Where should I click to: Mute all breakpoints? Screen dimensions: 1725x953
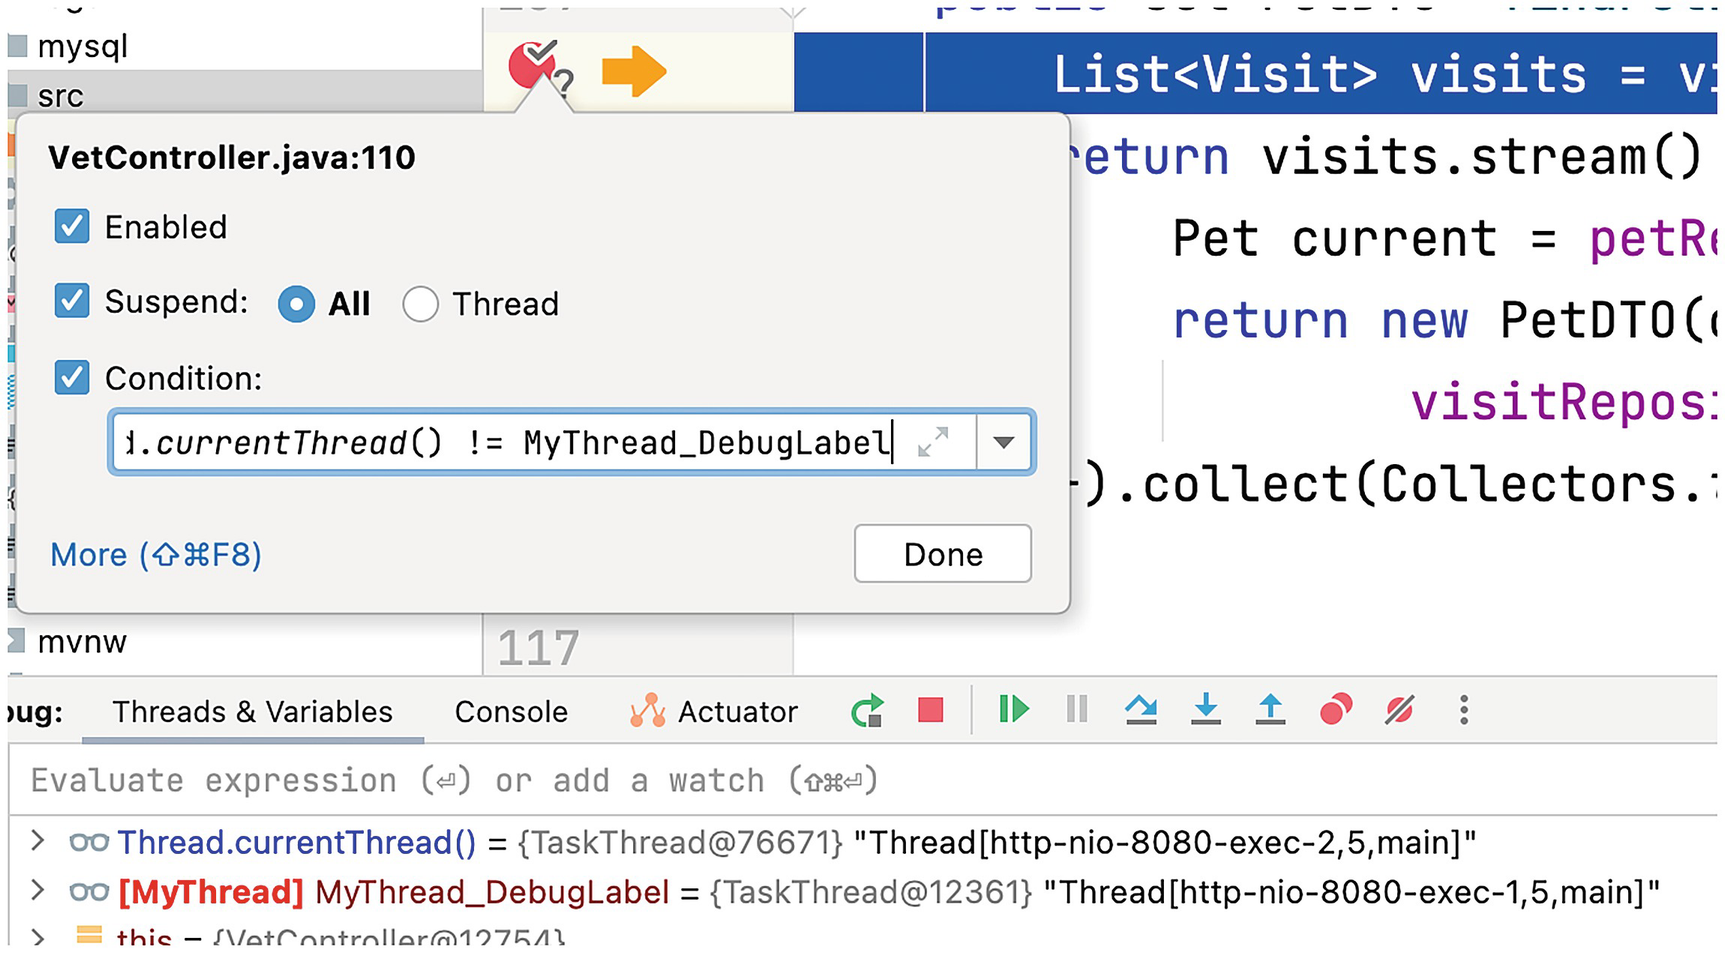click(1399, 710)
